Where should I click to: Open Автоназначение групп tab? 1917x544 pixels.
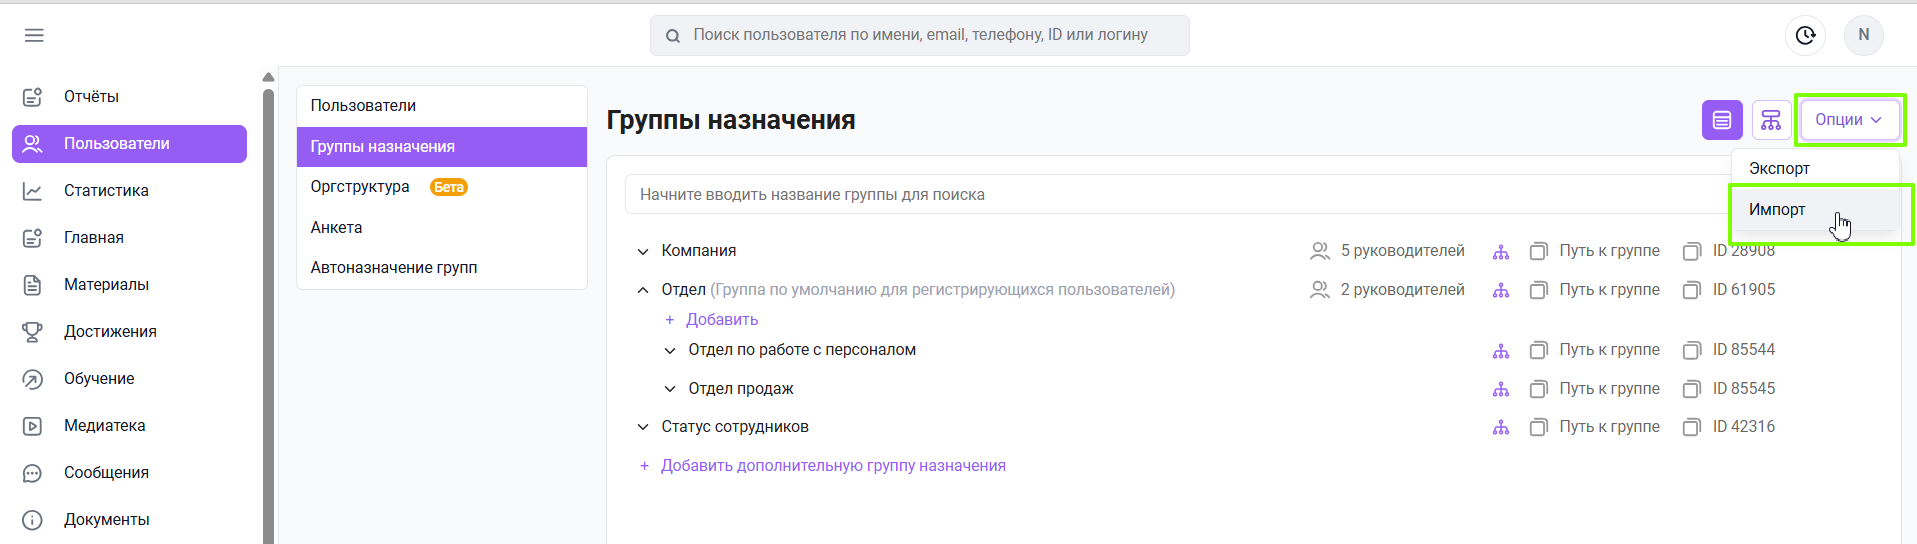442,268
